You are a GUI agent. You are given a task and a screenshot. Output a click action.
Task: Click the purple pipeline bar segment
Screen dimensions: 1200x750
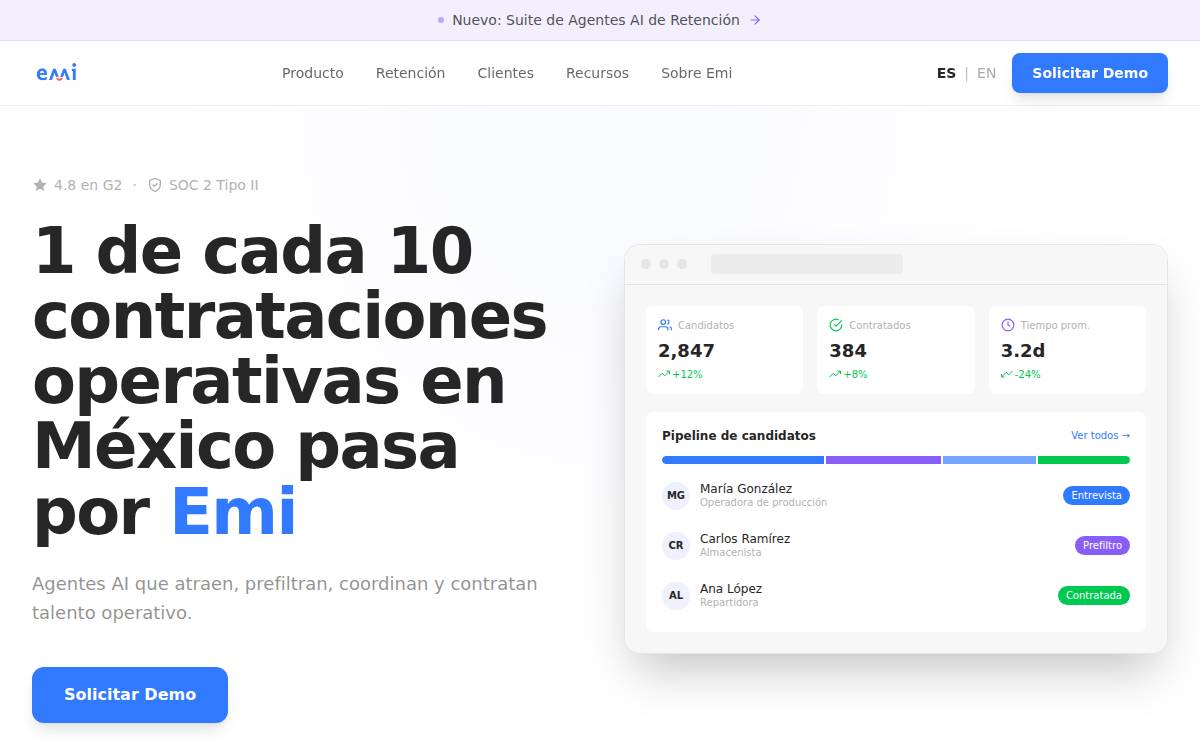pyautogui.click(x=883, y=460)
